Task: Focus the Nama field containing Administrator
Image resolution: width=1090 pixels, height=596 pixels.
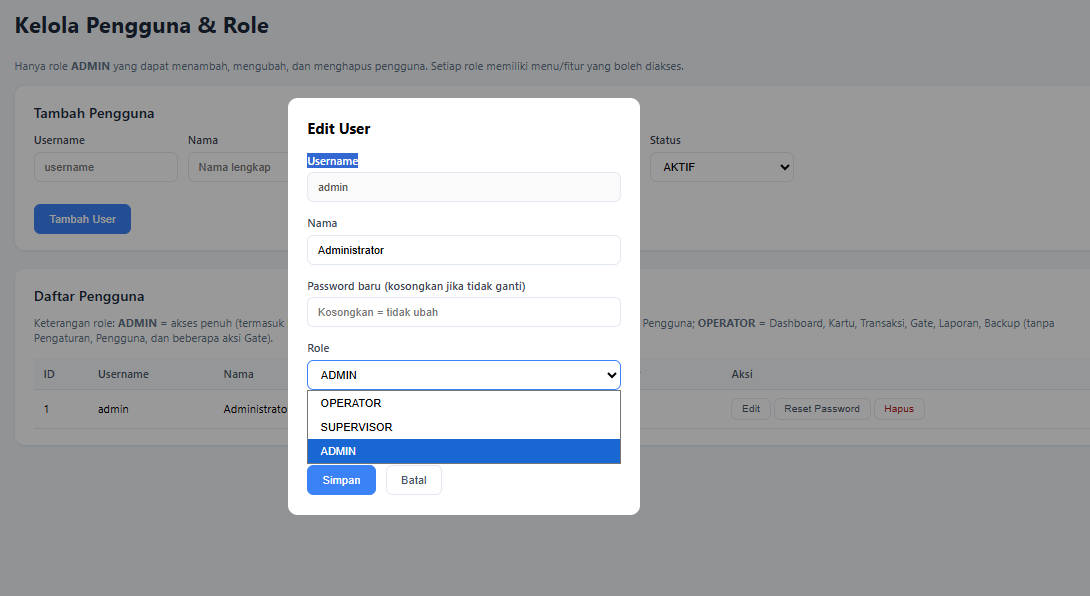Action: pyautogui.click(x=463, y=250)
